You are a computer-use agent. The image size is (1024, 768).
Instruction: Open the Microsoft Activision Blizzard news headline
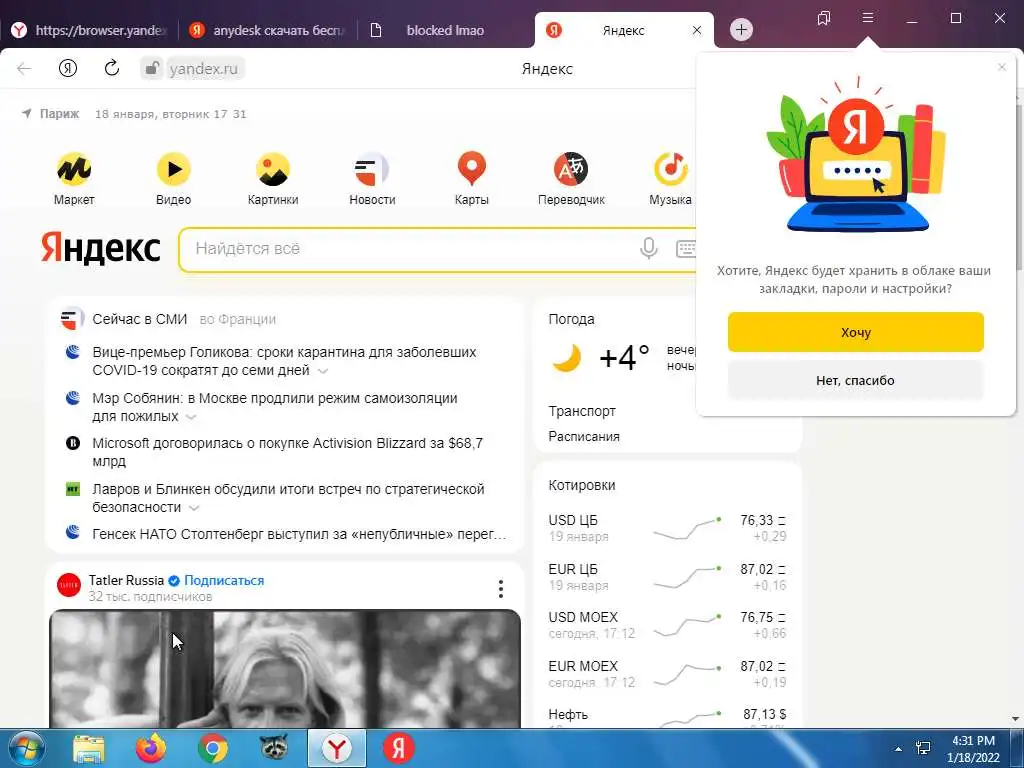(x=287, y=452)
